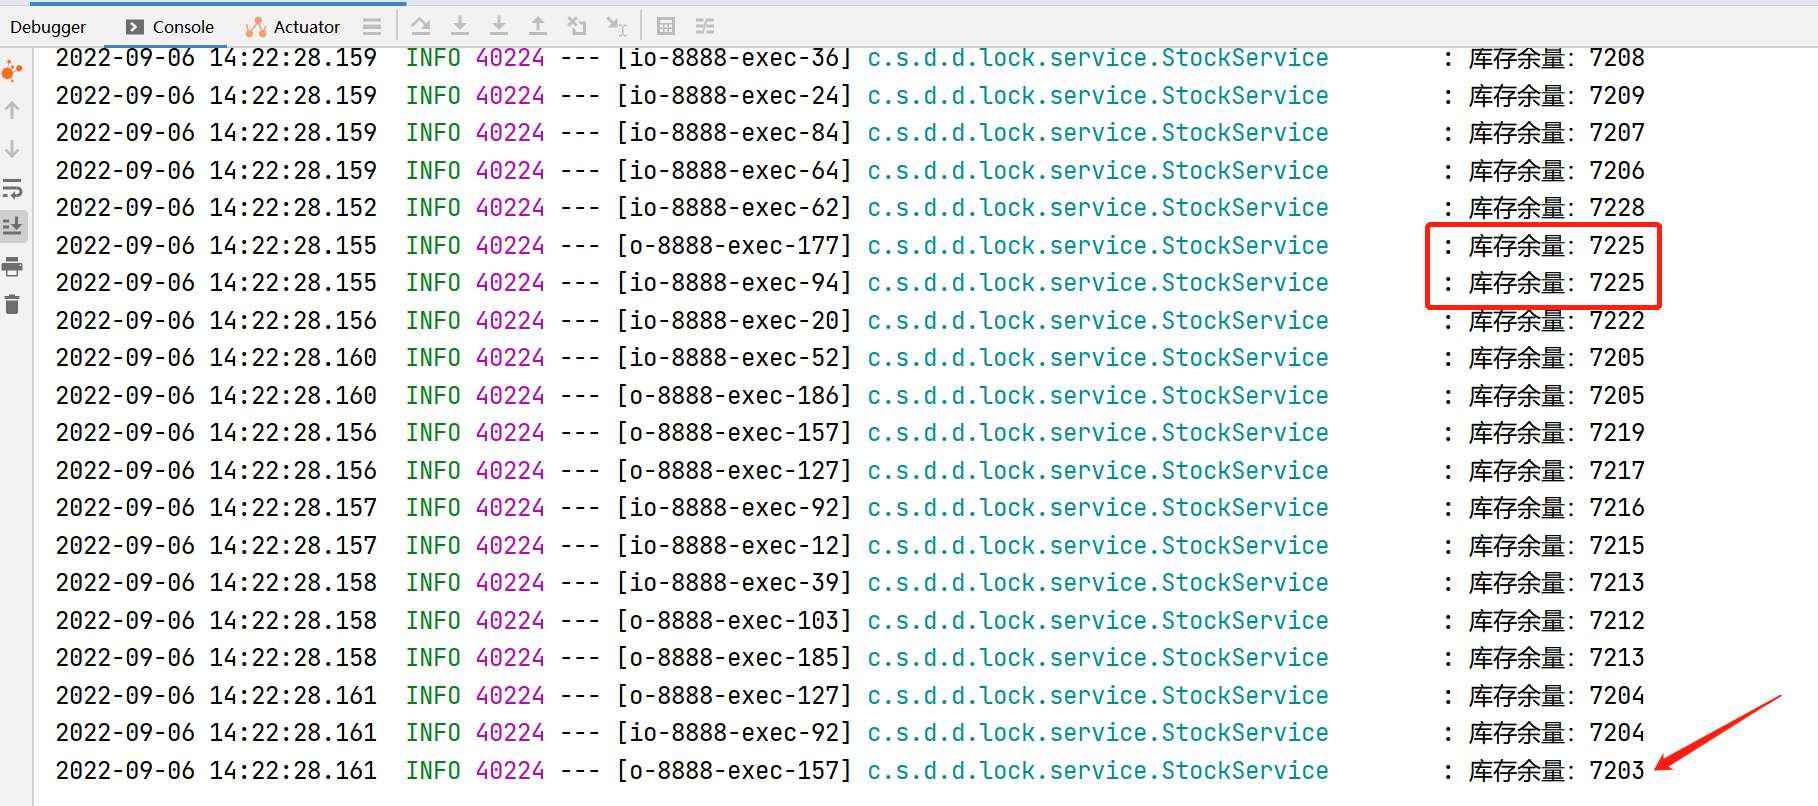This screenshot has width=1818, height=806.
Task: Click thread name [io-8888-exec-24]
Action: coord(734,96)
